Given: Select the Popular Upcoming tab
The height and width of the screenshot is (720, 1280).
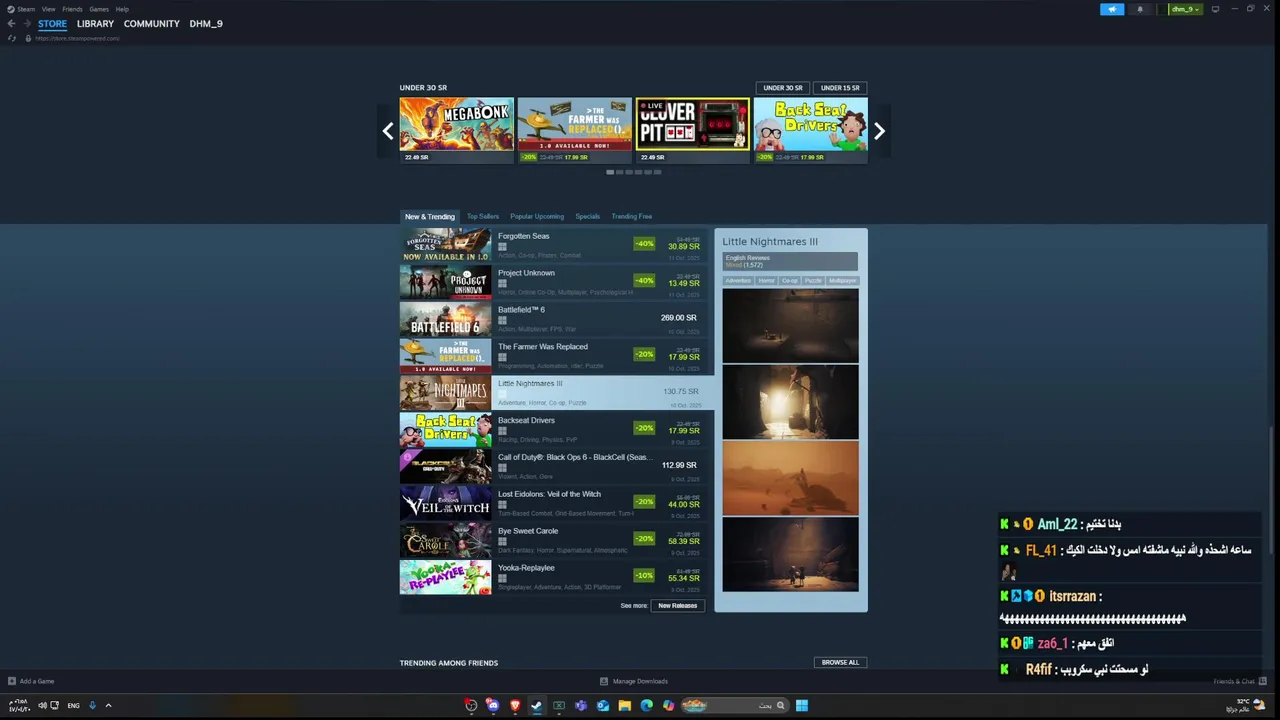Looking at the screenshot, I should 537,216.
